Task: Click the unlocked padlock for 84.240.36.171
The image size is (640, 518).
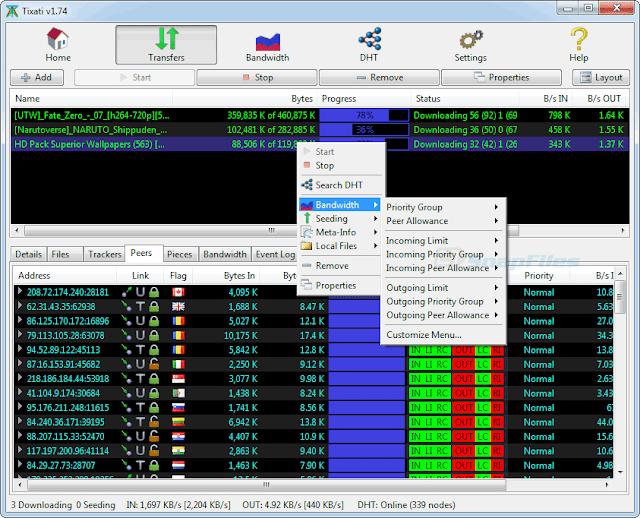Action: [x=154, y=422]
